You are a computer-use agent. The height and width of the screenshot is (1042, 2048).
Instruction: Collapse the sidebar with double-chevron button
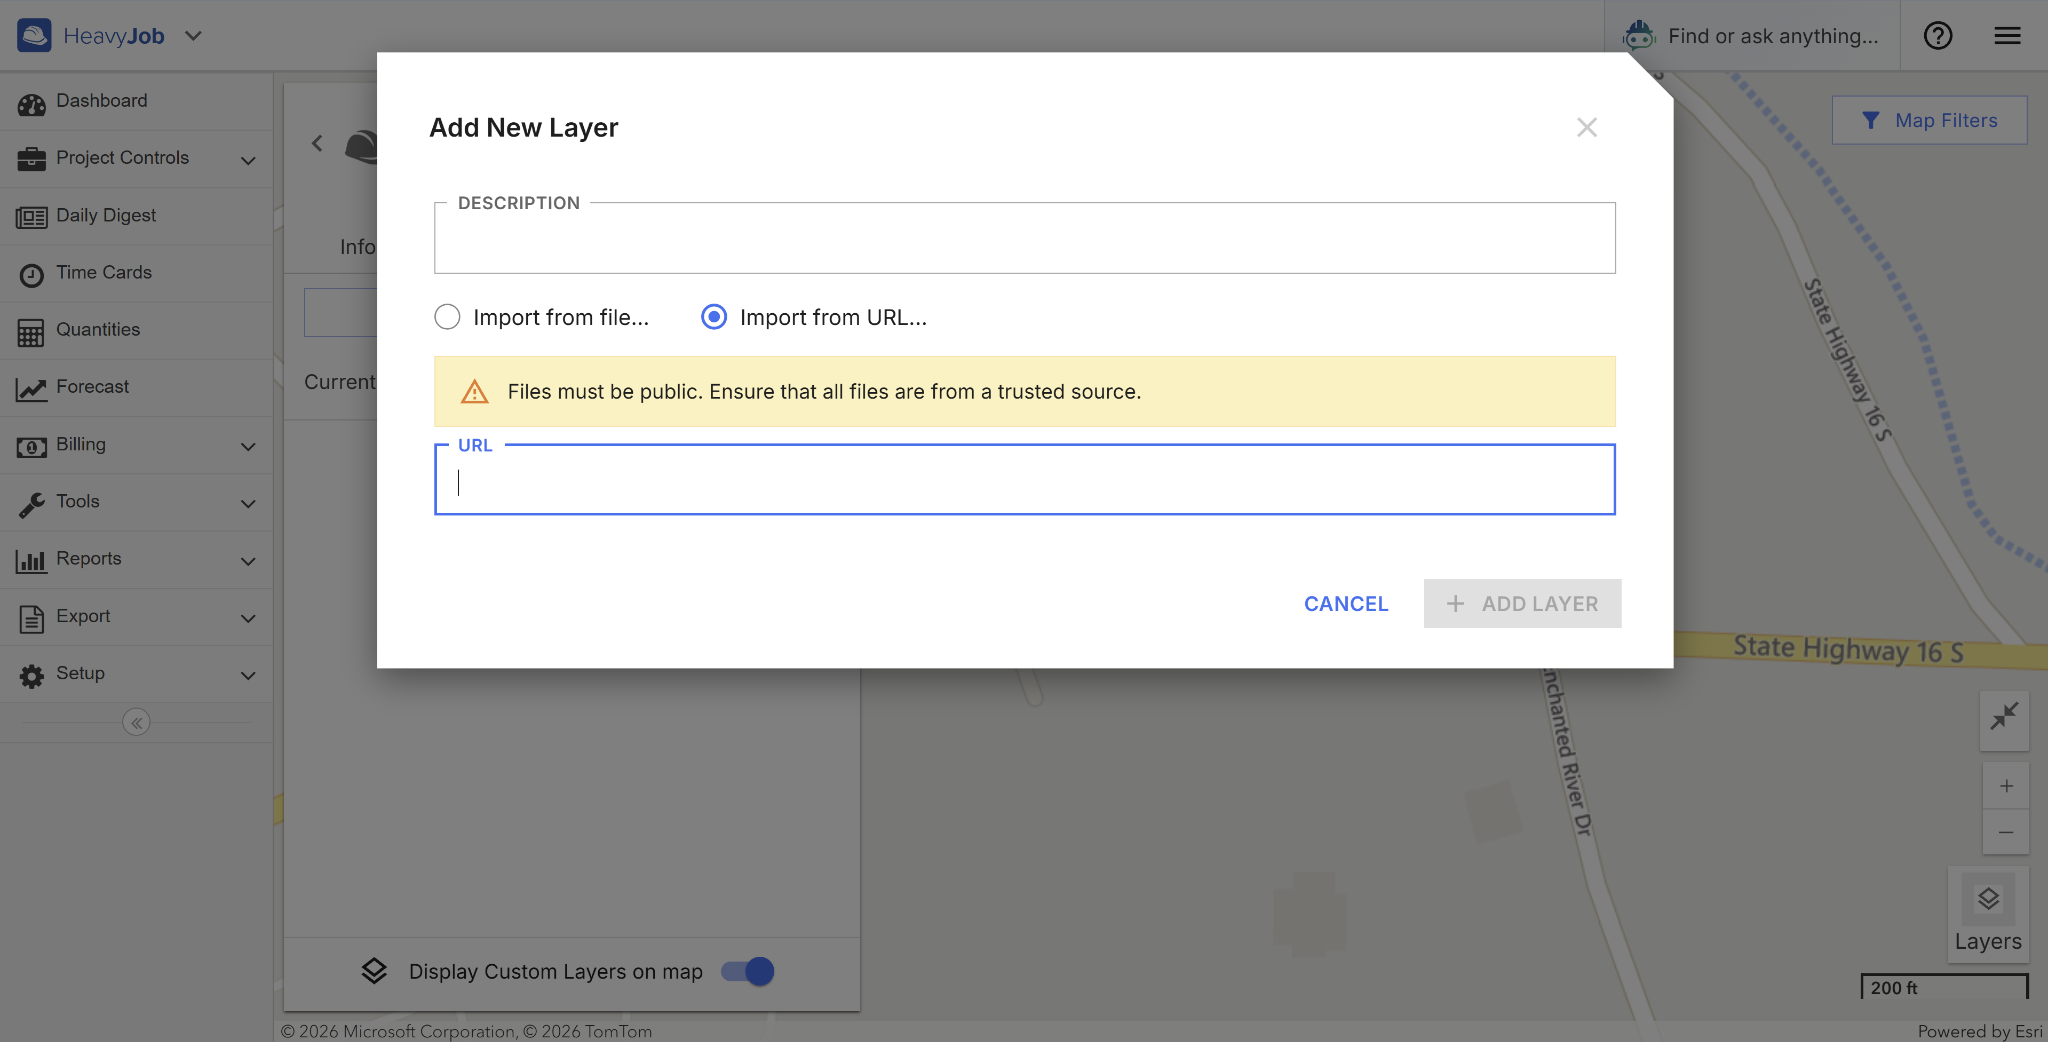point(136,722)
